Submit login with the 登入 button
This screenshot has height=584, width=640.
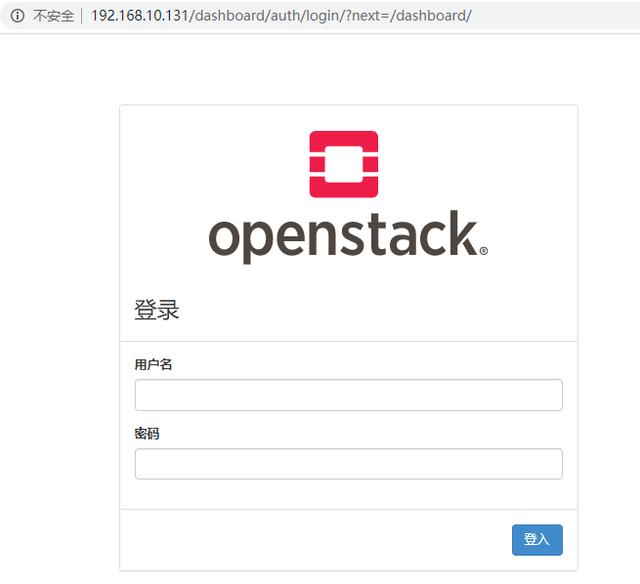[537, 540]
